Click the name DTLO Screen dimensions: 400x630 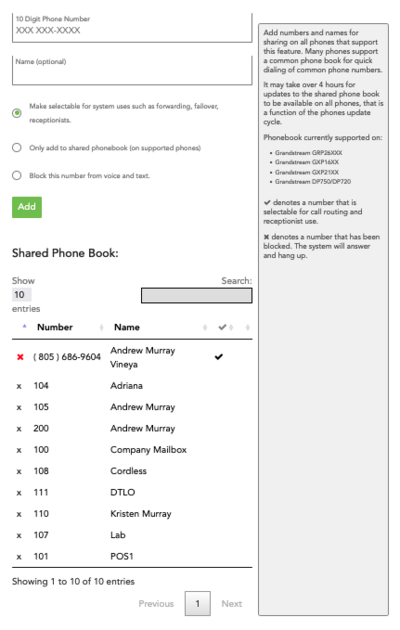point(122,492)
